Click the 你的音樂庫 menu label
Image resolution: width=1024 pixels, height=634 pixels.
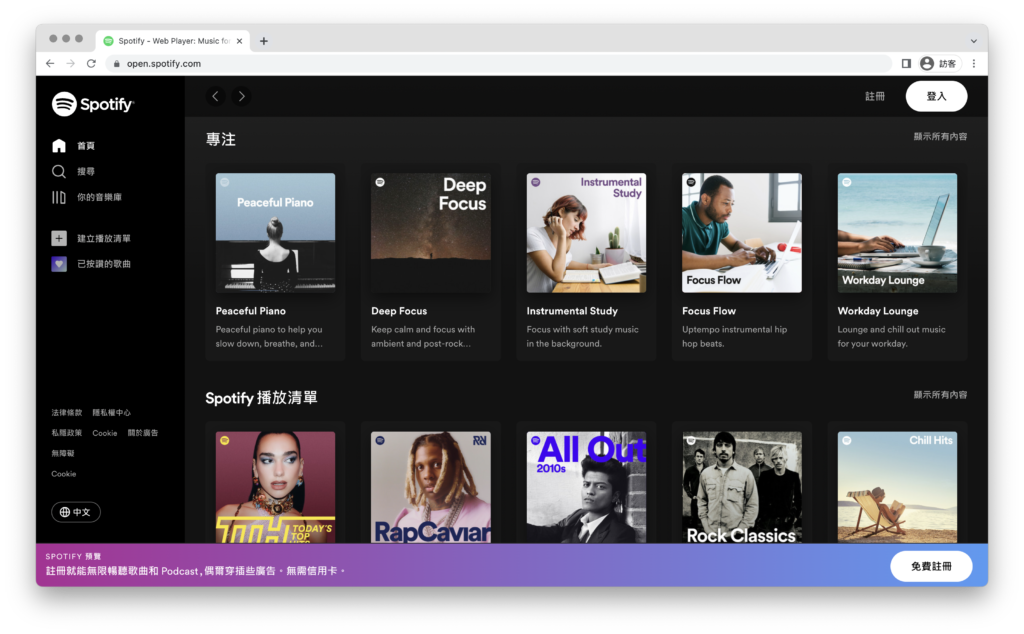pos(99,197)
